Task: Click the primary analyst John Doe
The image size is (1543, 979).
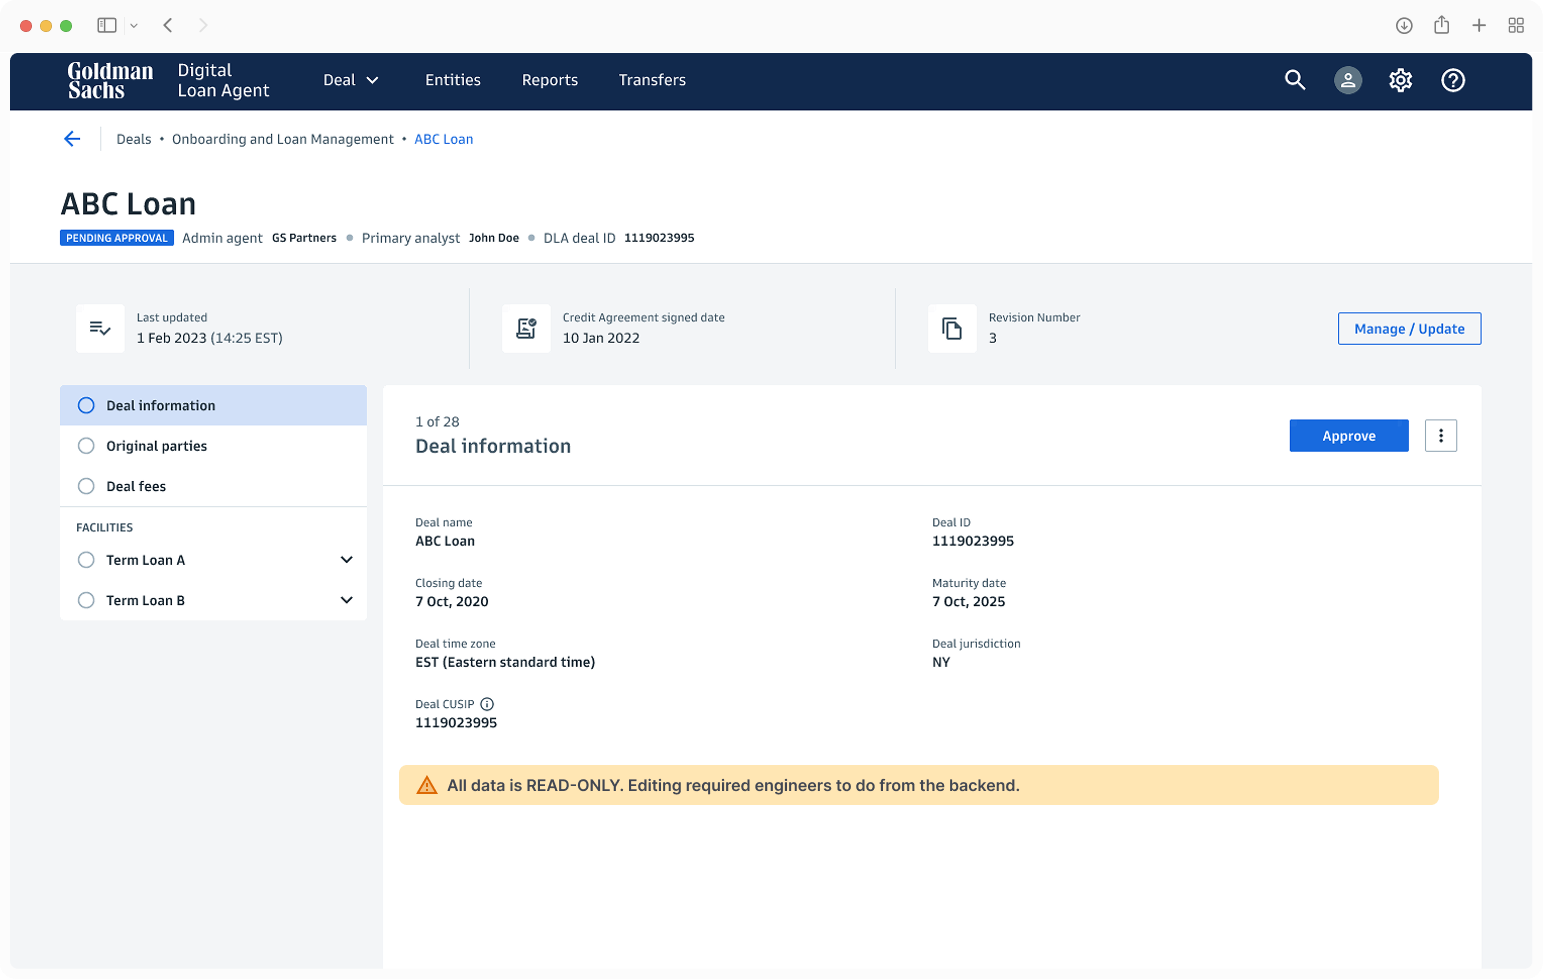Action: pos(494,238)
